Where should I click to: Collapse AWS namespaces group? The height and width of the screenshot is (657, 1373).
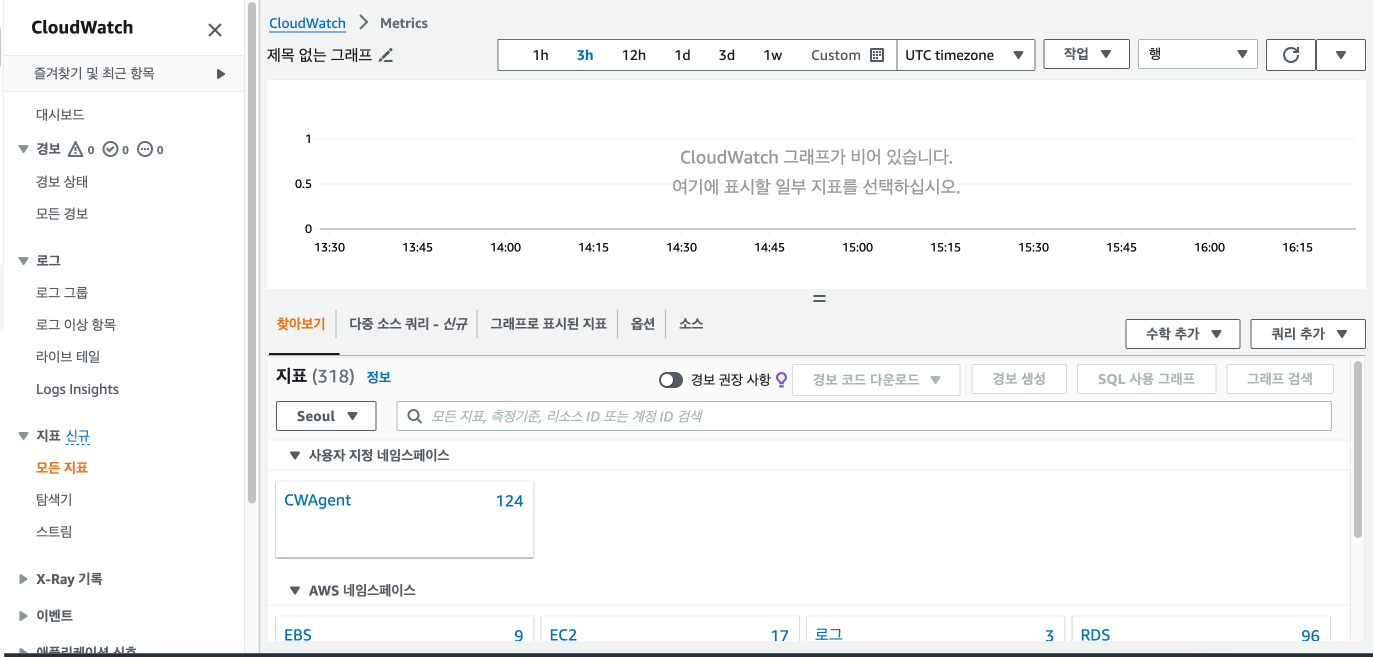(295, 591)
